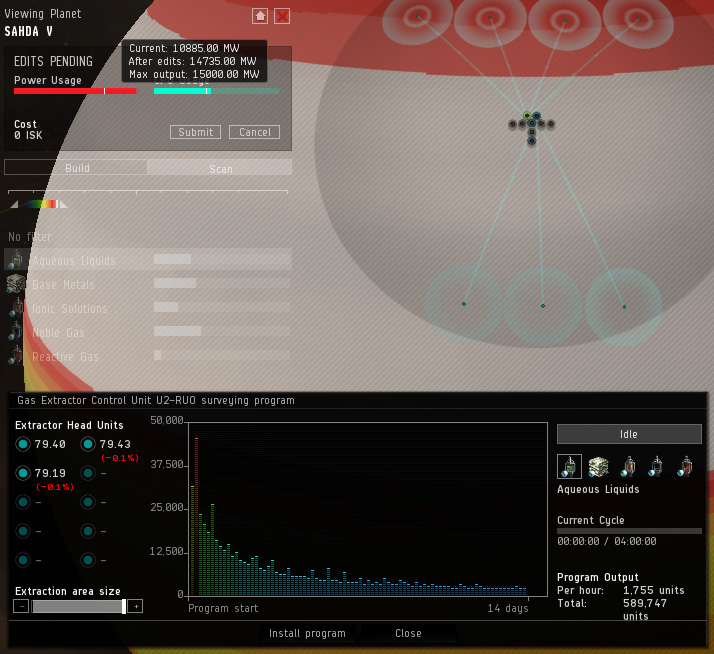
Task: Click the extraction area size slider
Action: click(78, 606)
